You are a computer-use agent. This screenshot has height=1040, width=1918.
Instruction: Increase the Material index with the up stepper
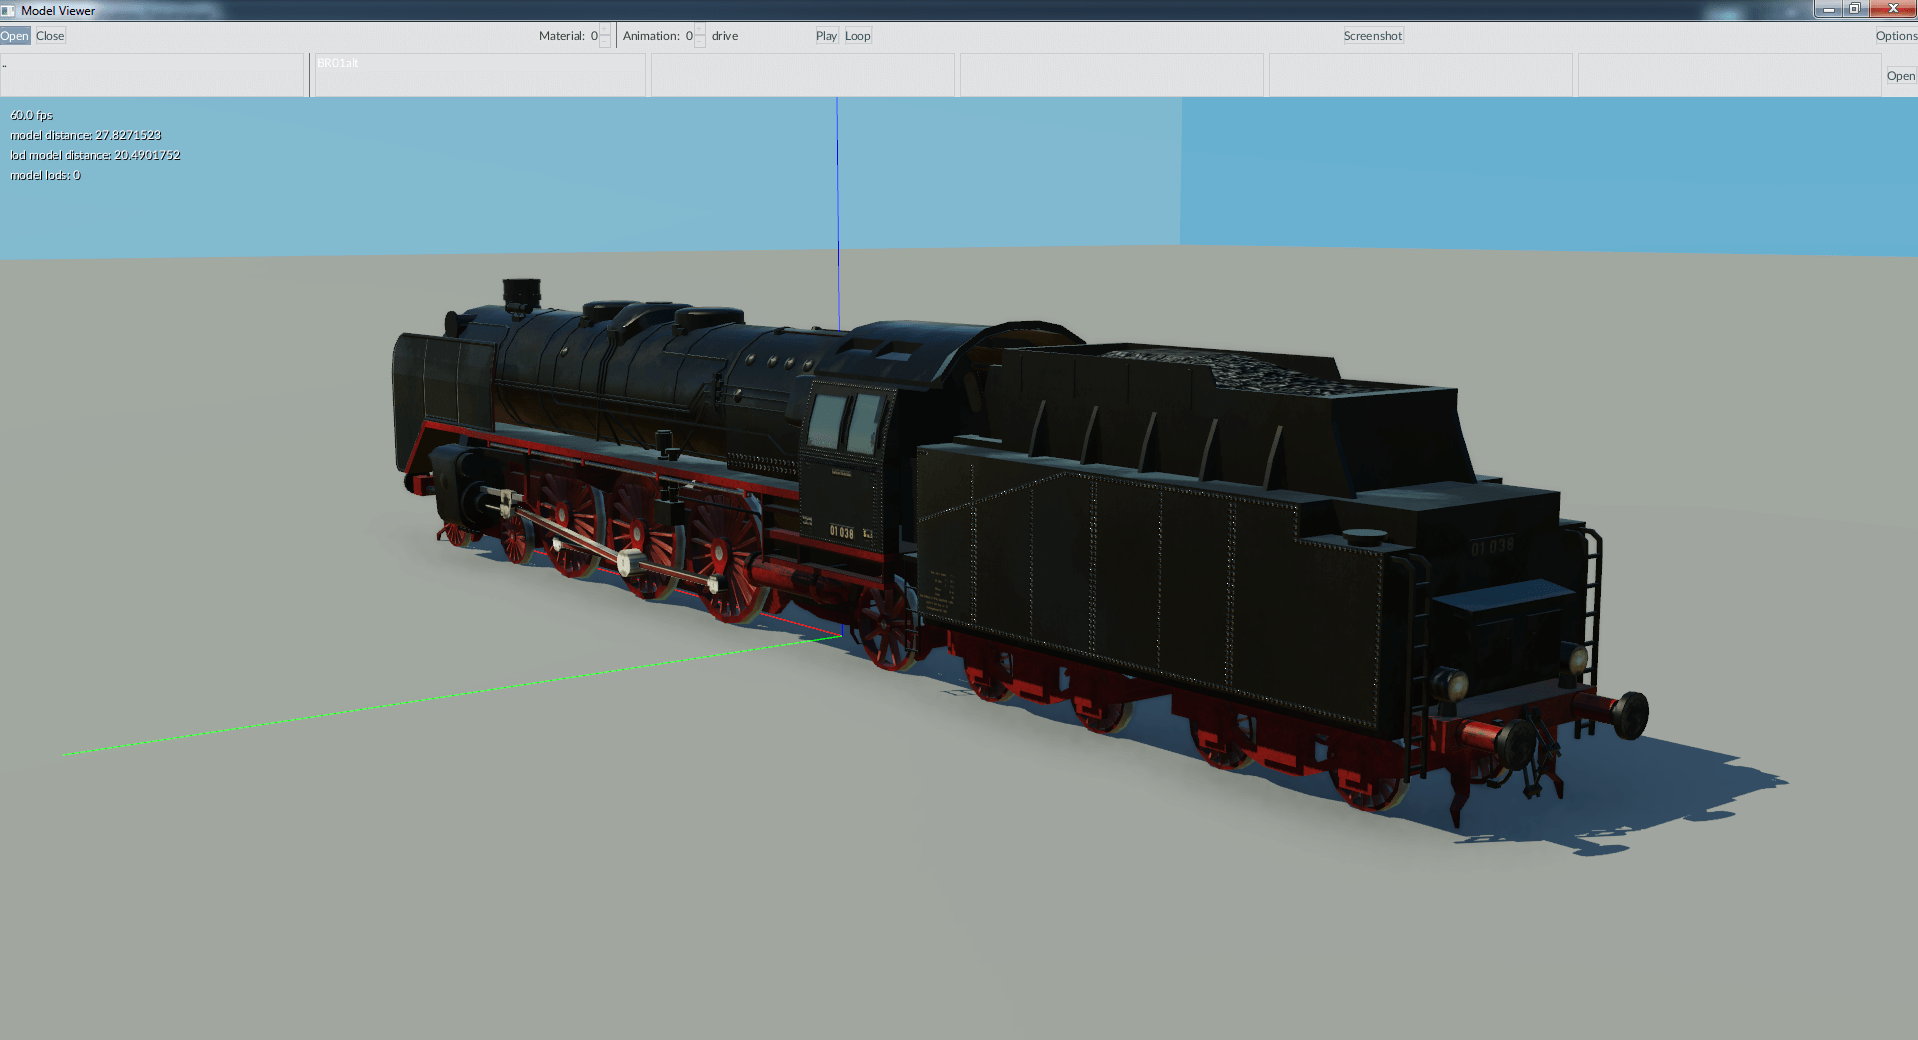[605, 30]
